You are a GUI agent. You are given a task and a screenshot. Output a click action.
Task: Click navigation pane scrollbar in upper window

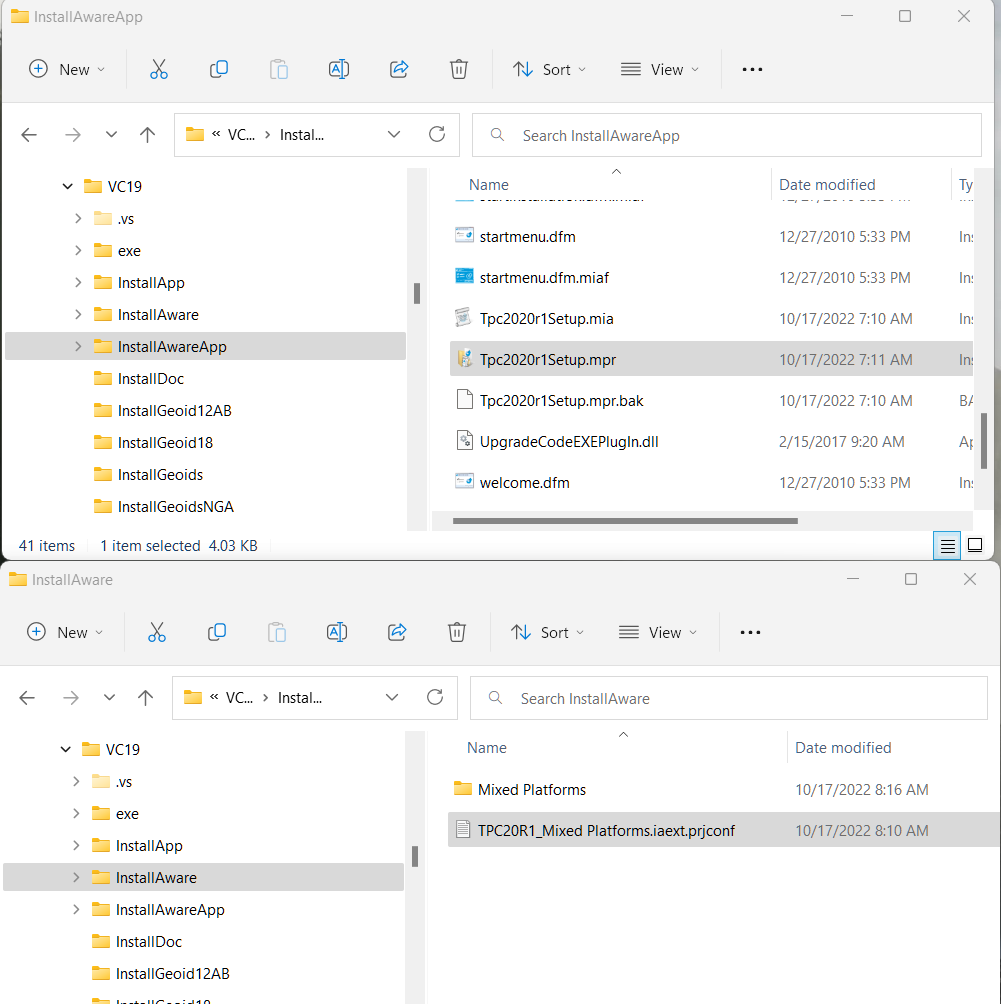[417, 293]
